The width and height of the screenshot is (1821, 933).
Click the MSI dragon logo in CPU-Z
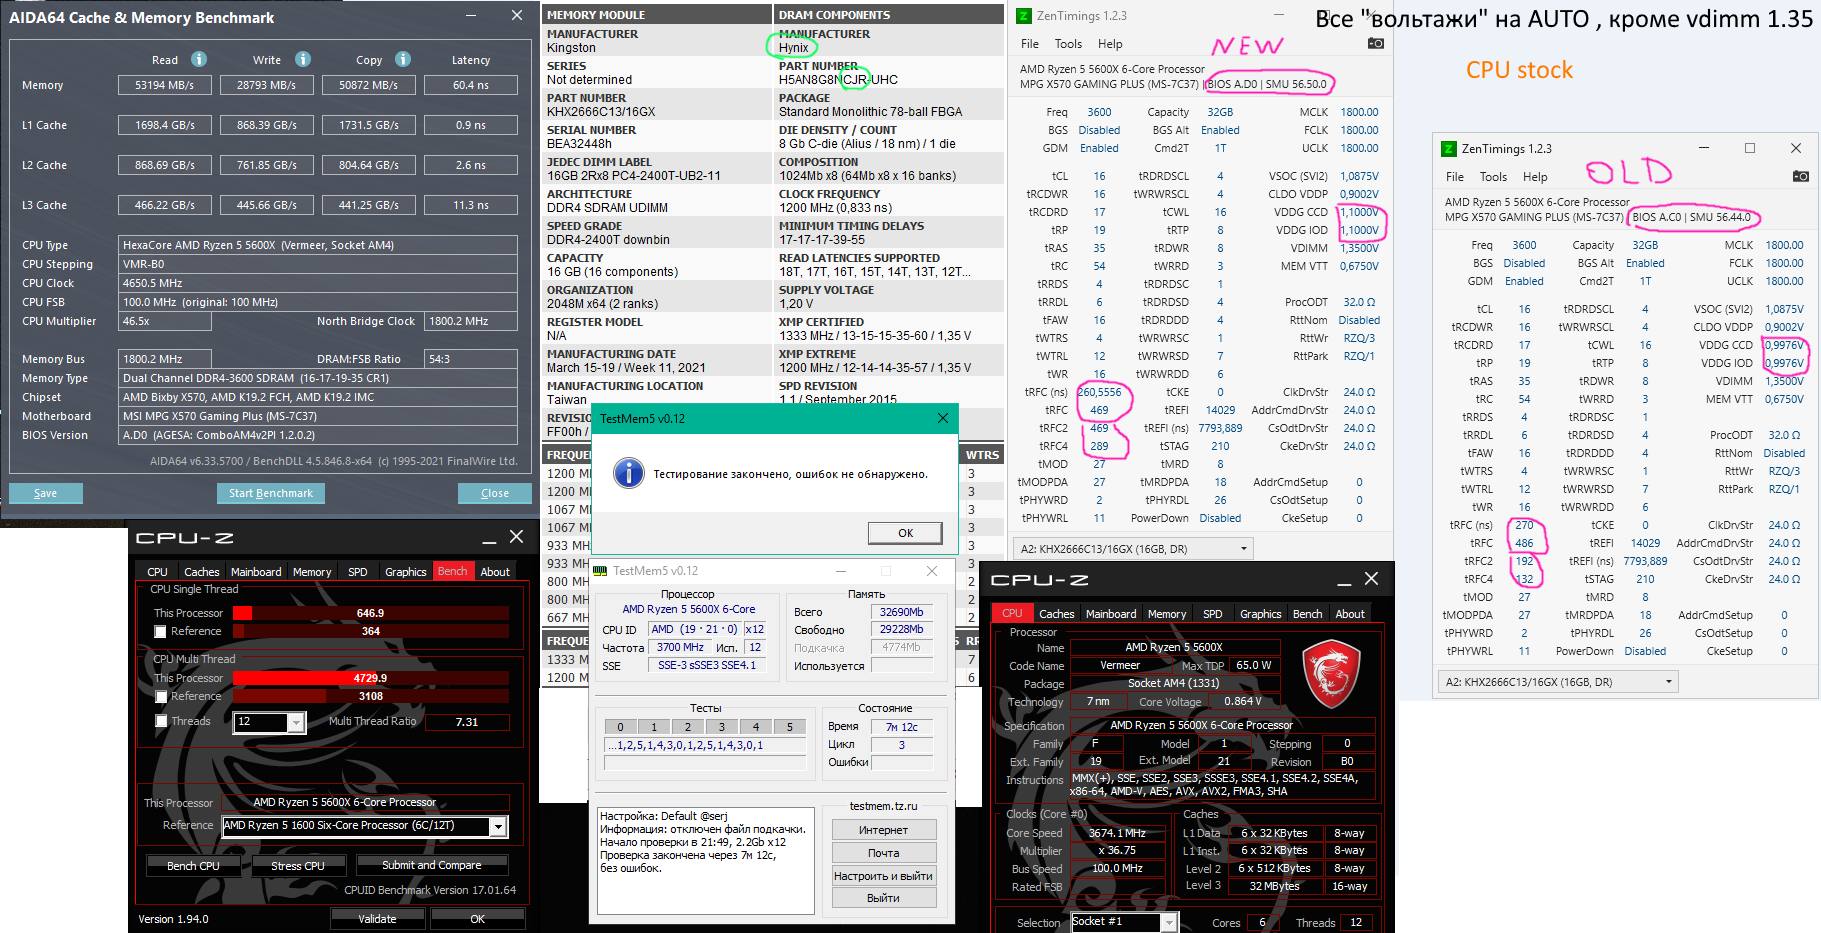[x=1331, y=675]
